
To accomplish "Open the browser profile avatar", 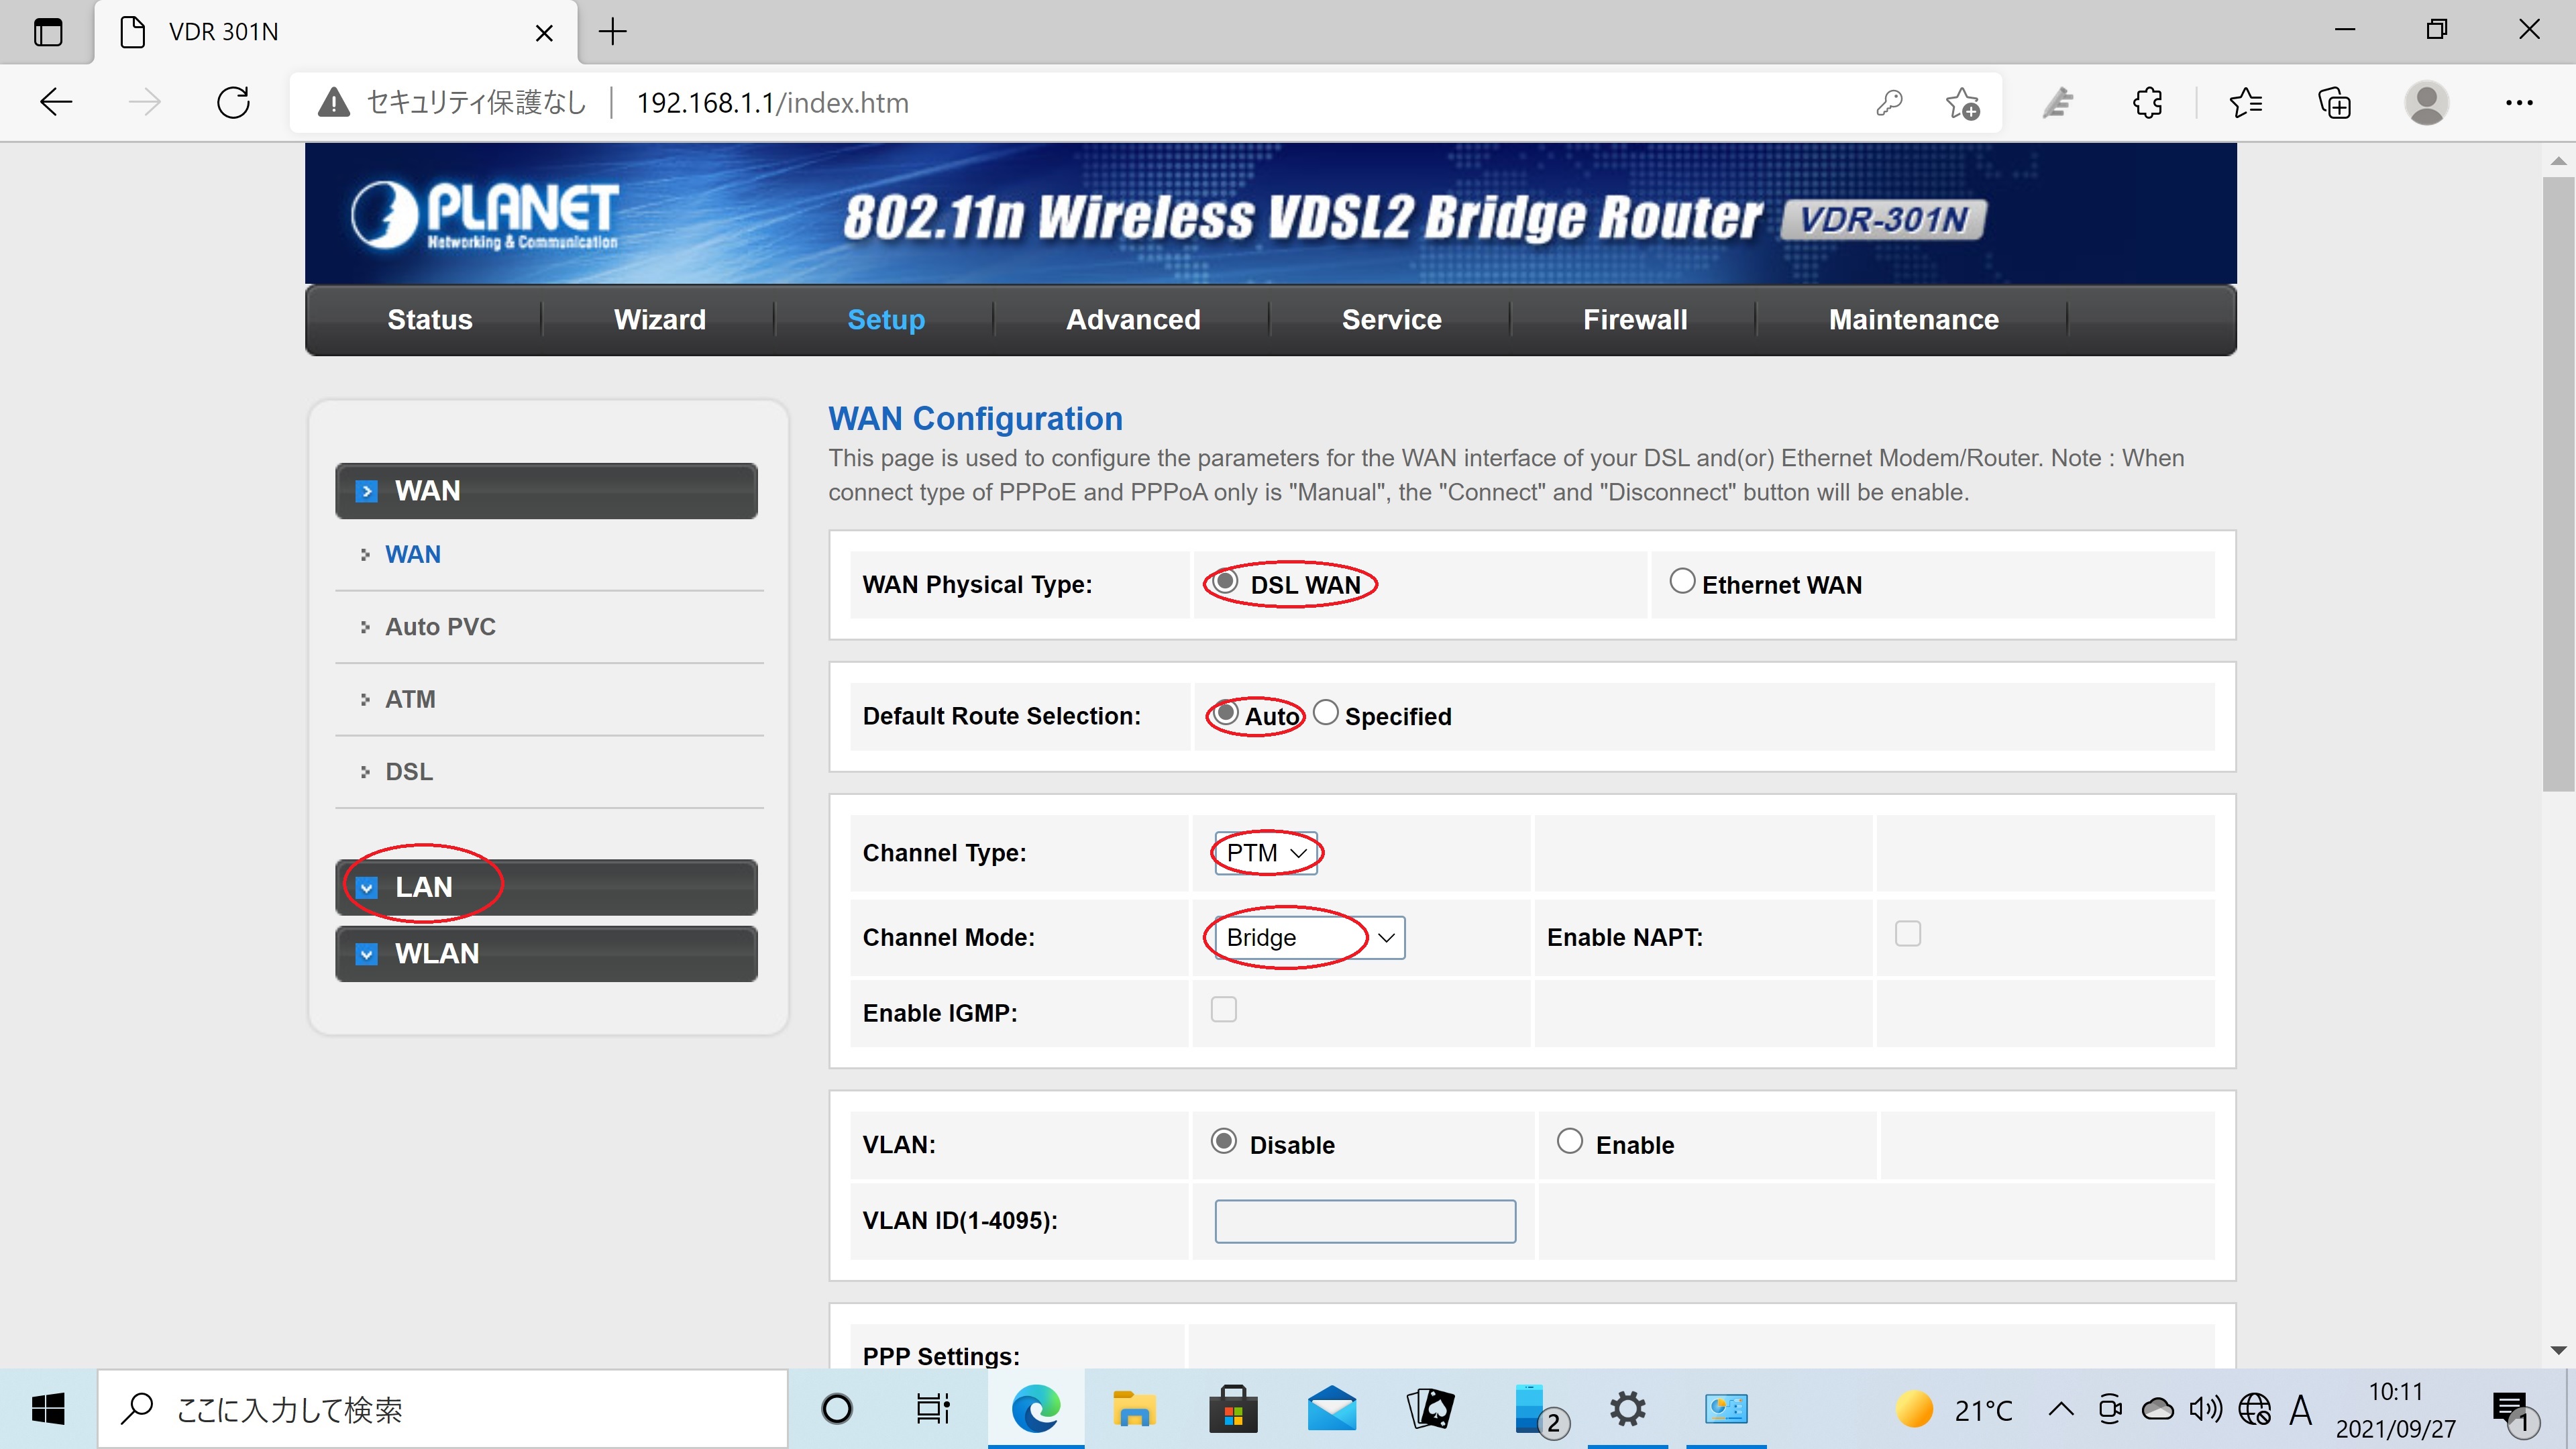I will [x=2426, y=102].
